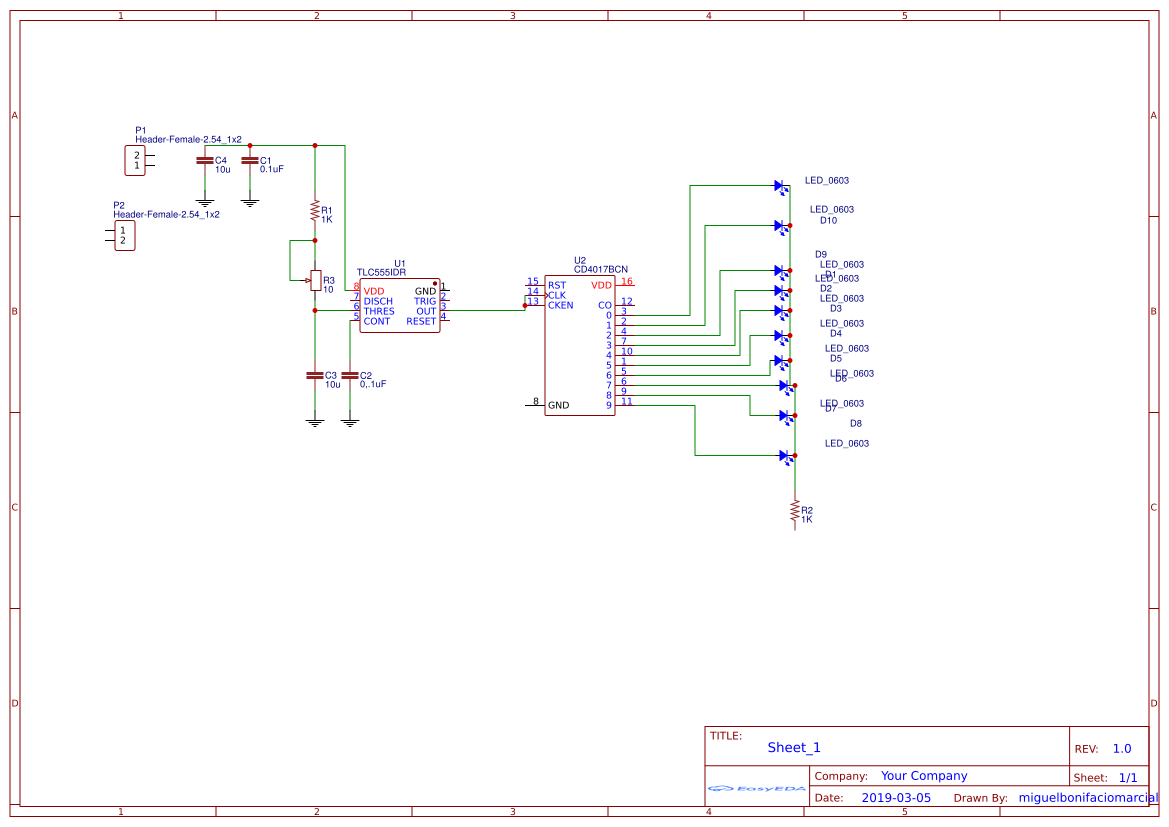Select the R3 potentiometer symbol
This screenshot has height=827, width=1169.
pos(315,281)
